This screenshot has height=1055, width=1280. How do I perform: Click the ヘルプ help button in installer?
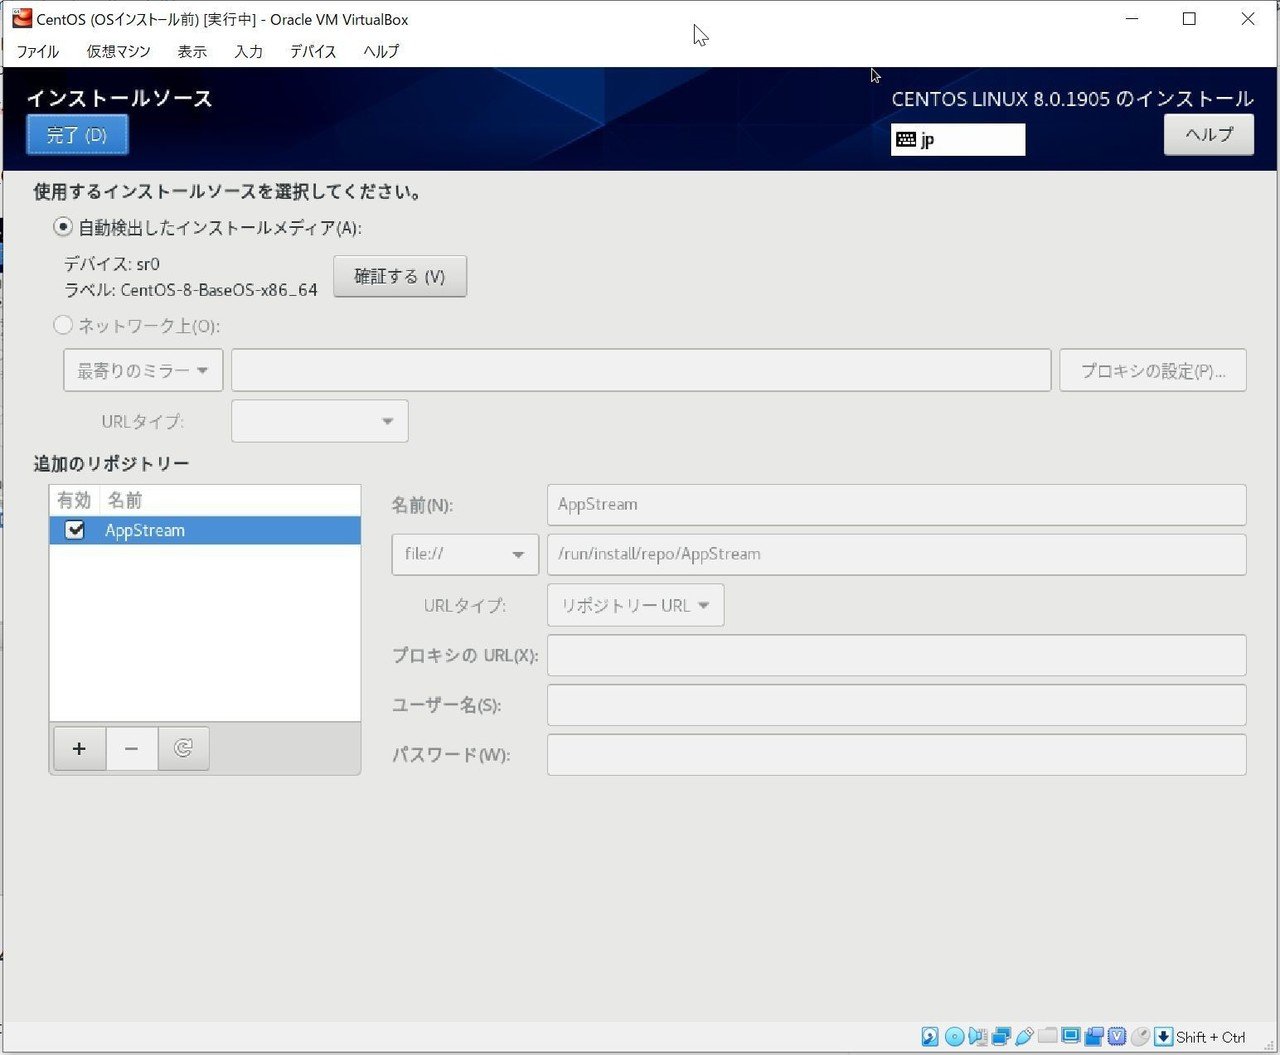1209,135
